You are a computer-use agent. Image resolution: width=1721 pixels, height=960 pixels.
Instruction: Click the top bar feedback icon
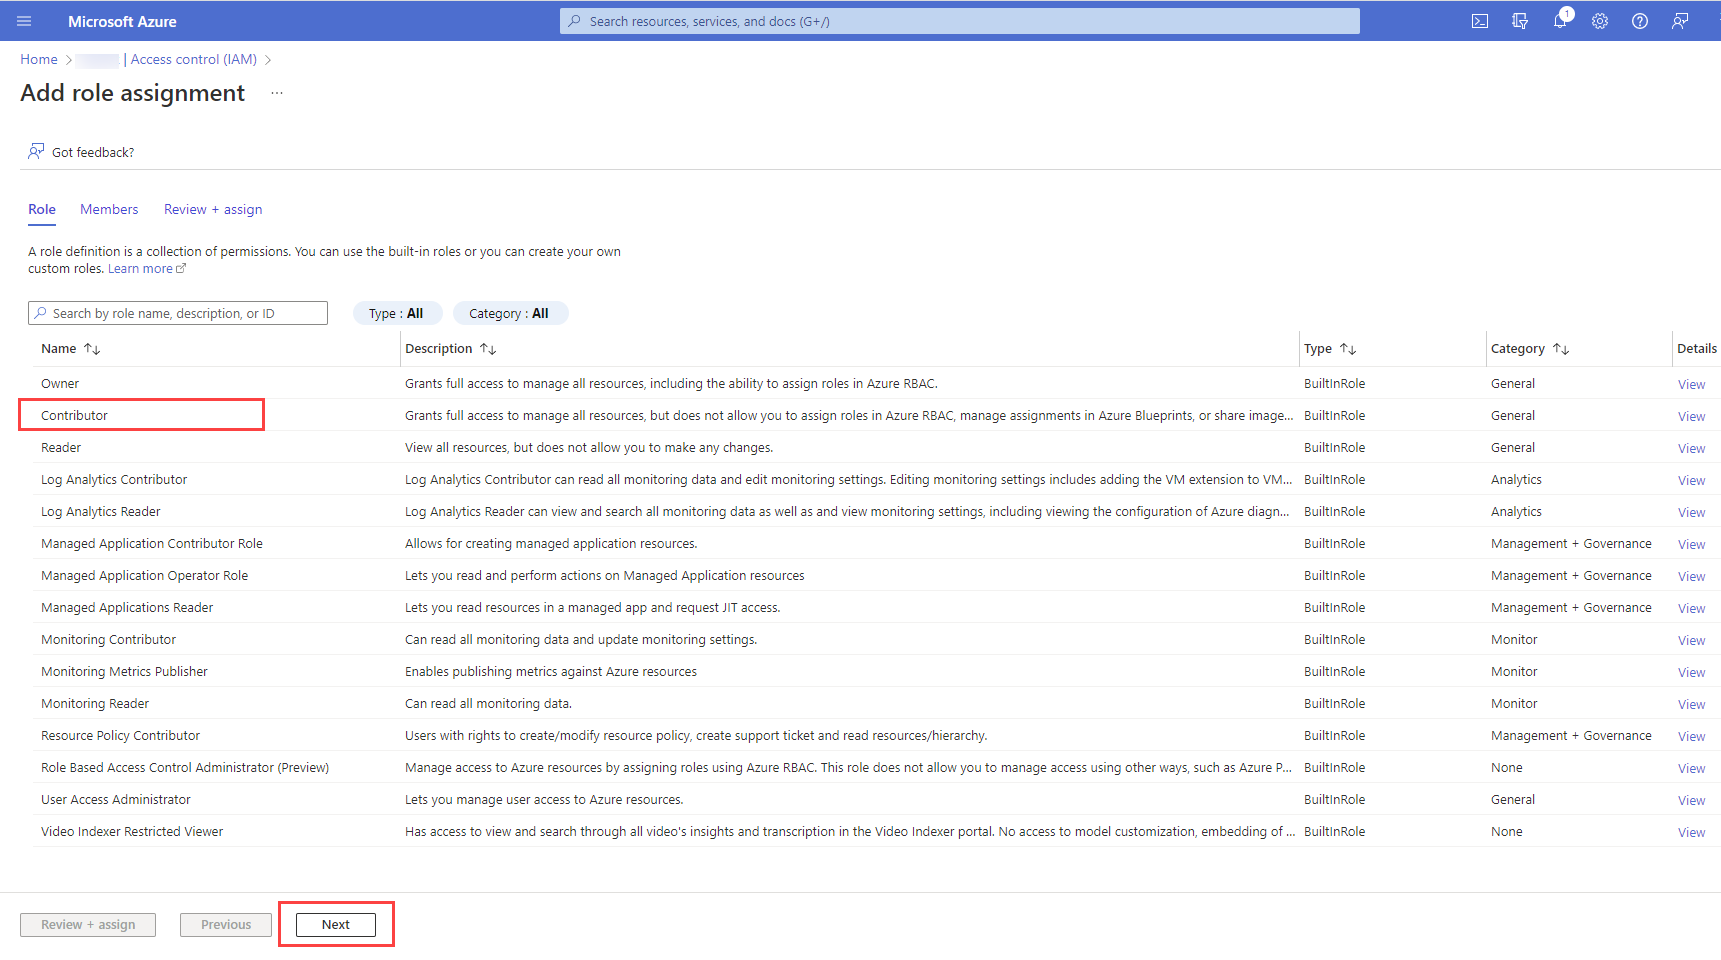pyautogui.click(x=1680, y=21)
